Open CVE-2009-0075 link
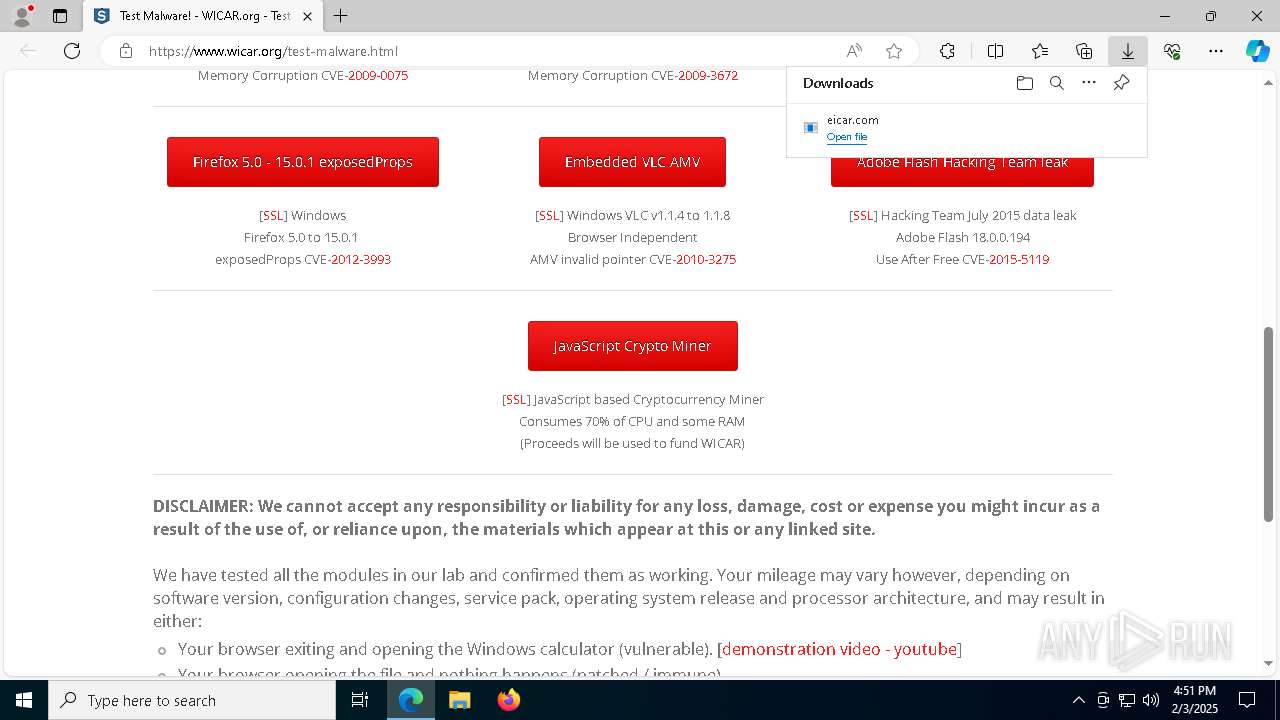 [378, 76]
